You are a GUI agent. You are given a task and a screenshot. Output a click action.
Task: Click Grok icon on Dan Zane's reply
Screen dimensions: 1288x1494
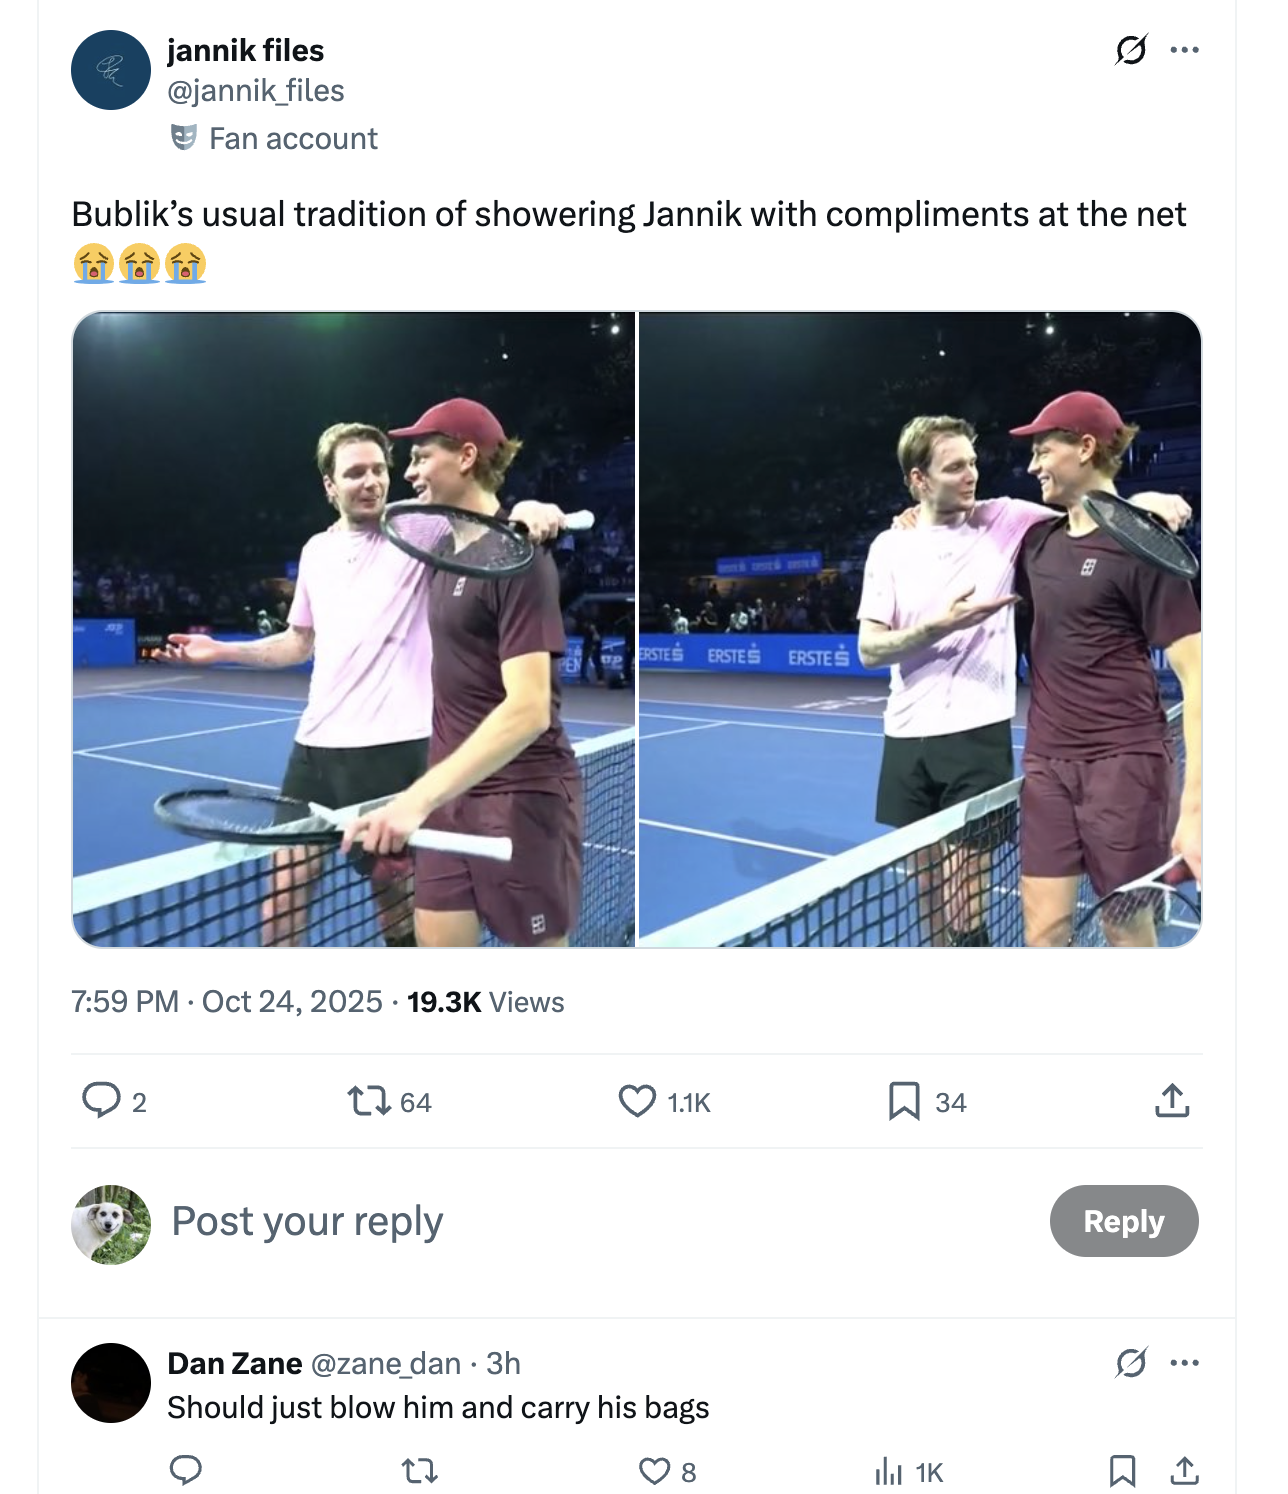[1131, 1362]
